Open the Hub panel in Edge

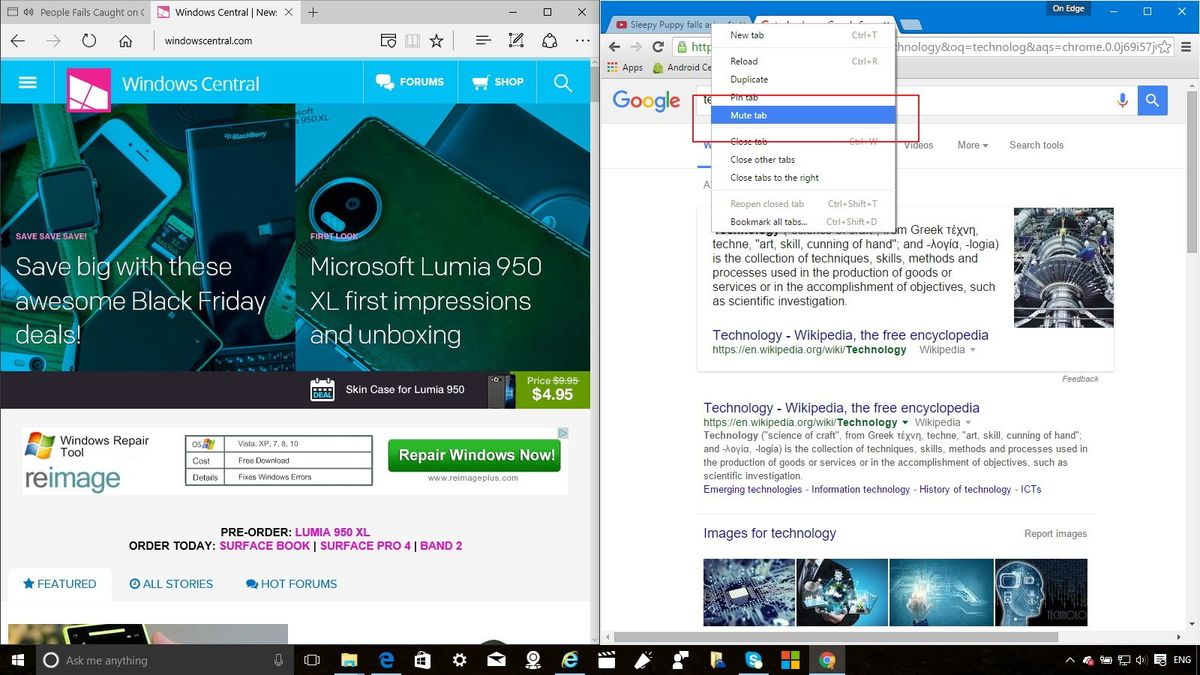(x=483, y=41)
